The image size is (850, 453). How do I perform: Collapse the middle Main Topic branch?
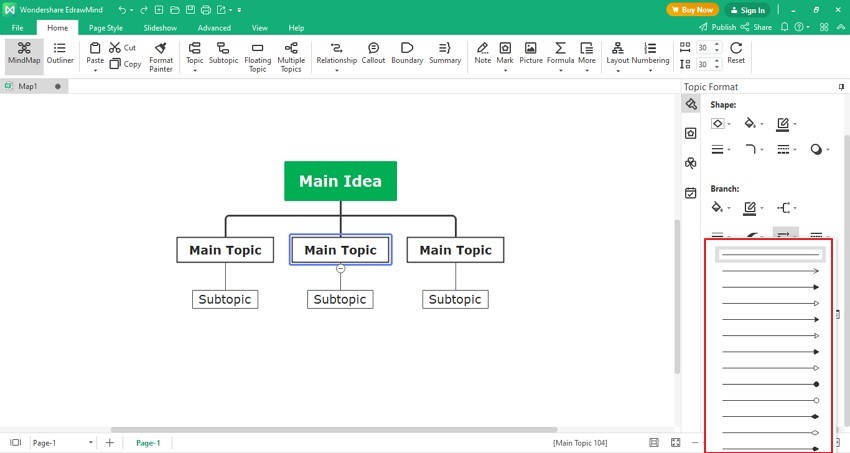click(x=340, y=268)
